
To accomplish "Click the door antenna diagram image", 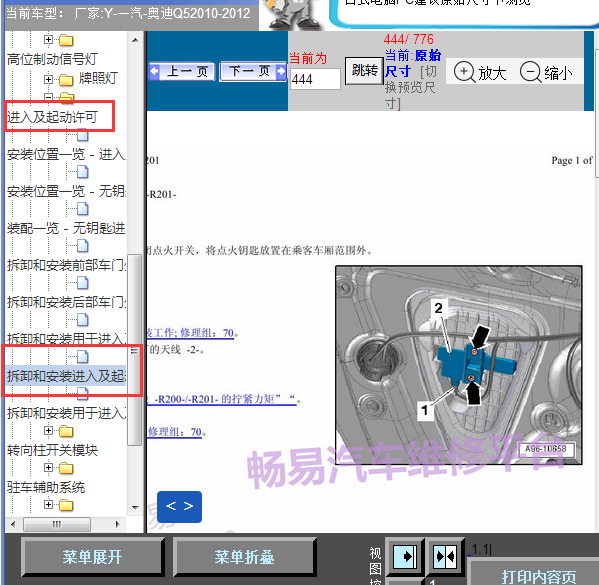I will click(459, 365).
